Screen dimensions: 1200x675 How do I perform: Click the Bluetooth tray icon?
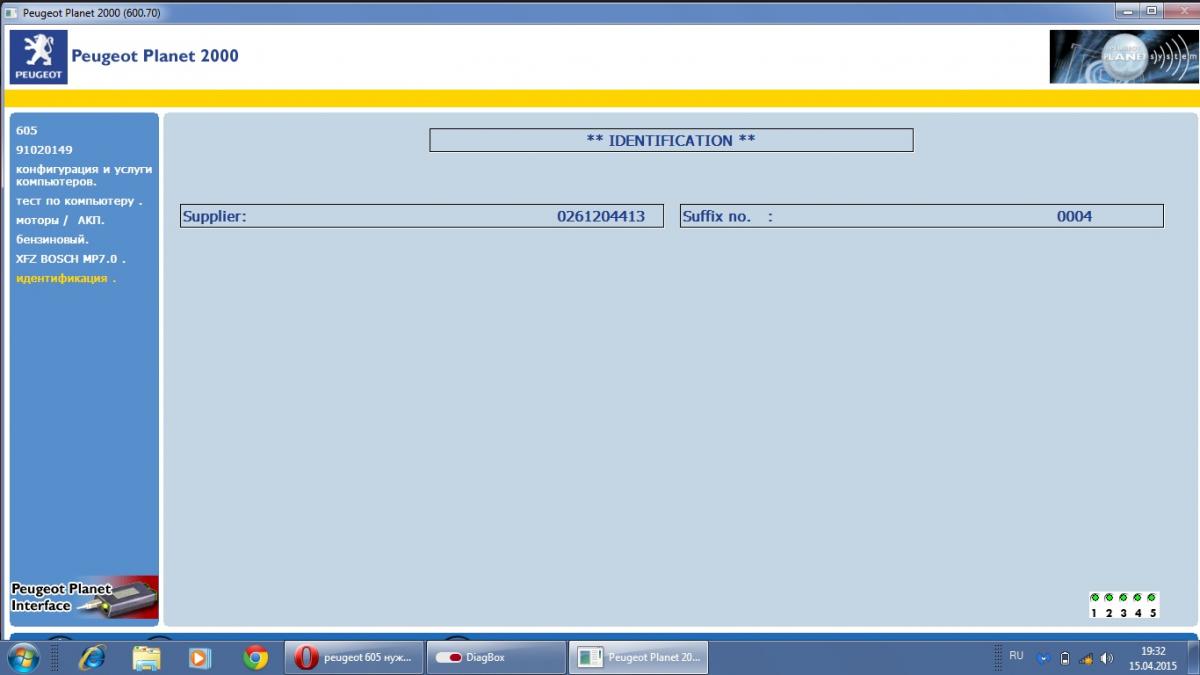1043,658
